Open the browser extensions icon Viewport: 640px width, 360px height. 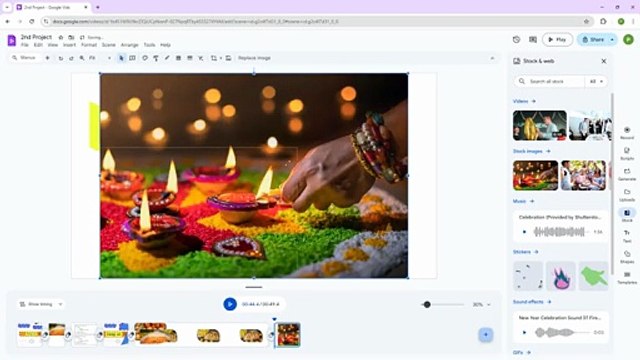tap(604, 22)
